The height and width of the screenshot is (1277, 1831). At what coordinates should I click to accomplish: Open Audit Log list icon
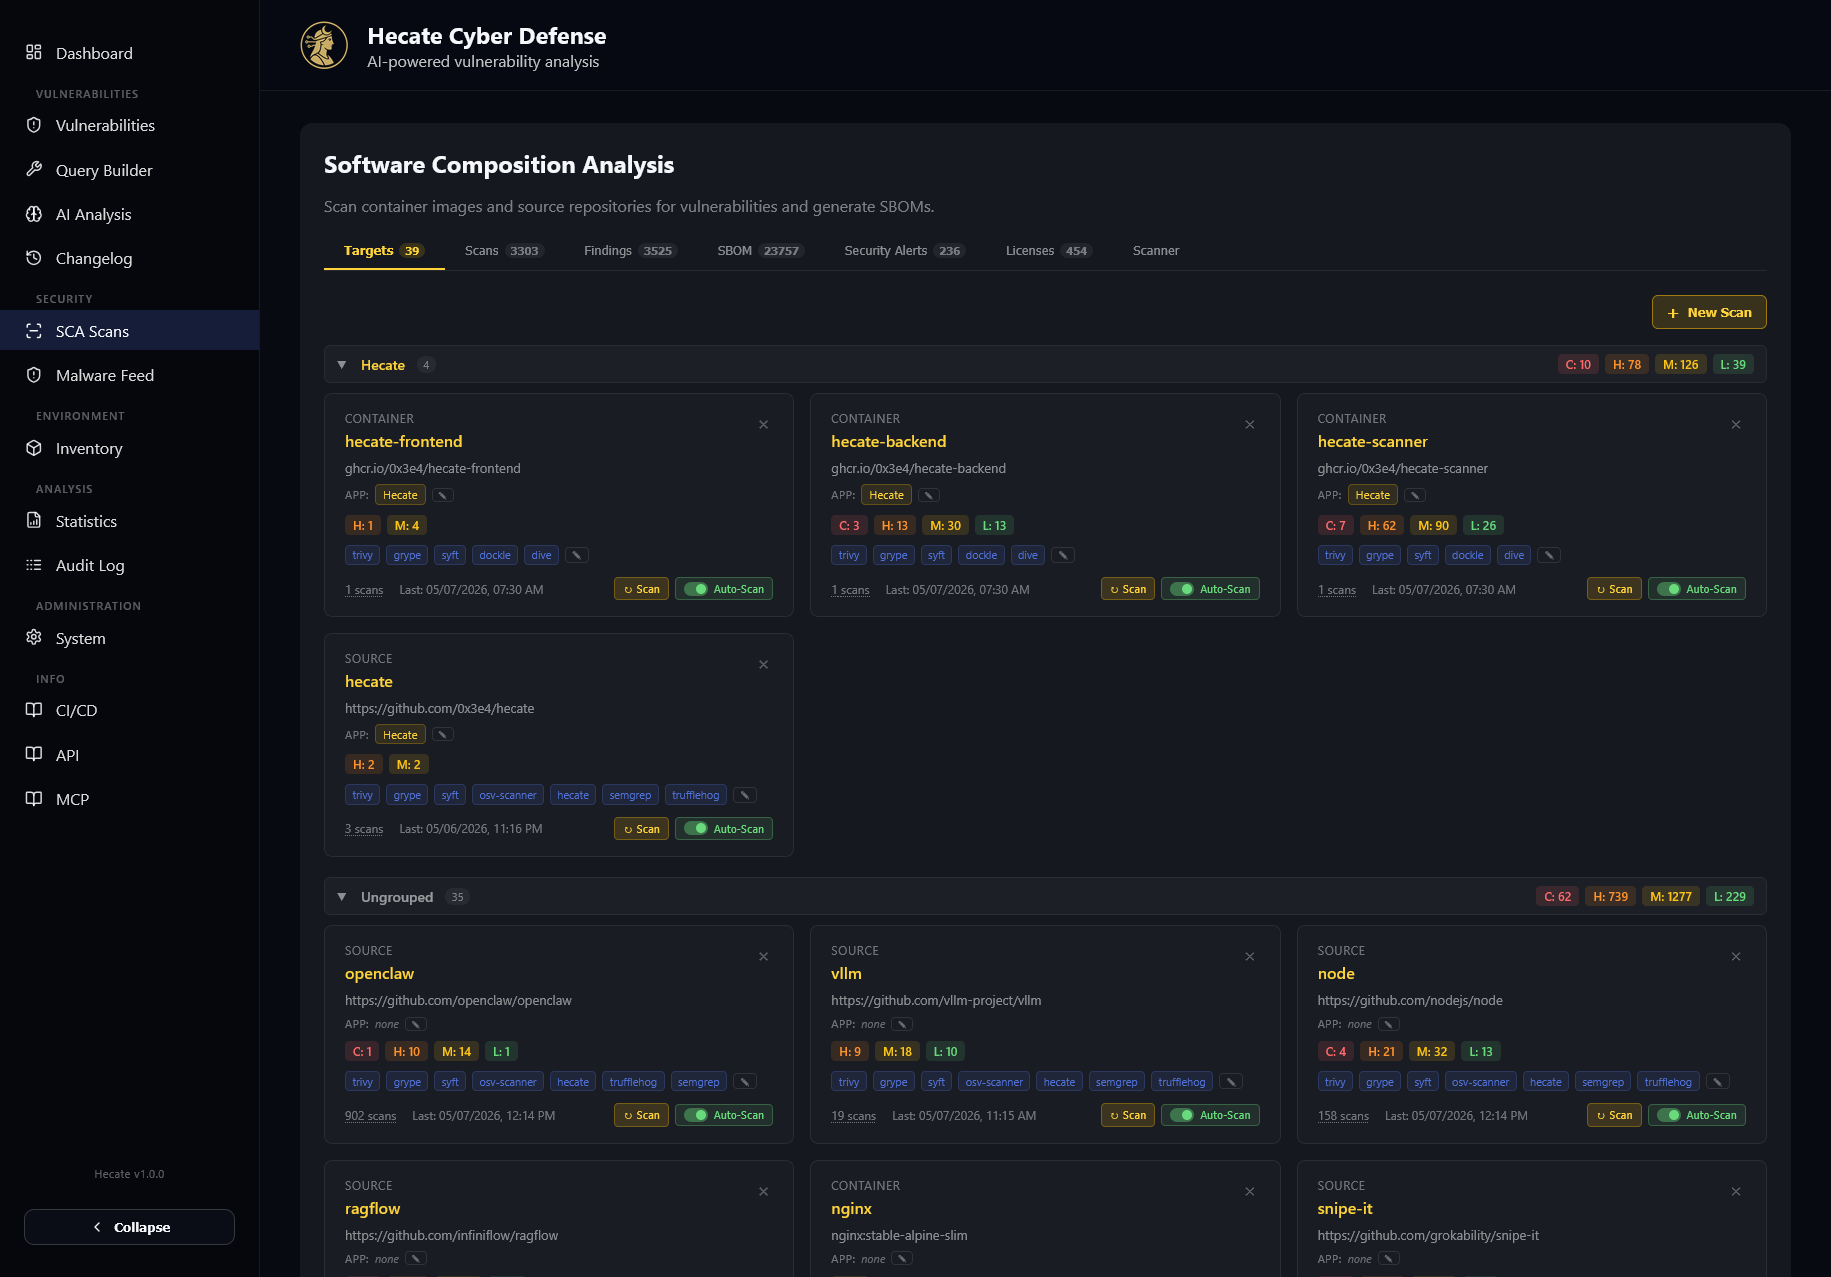click(34, 565)
